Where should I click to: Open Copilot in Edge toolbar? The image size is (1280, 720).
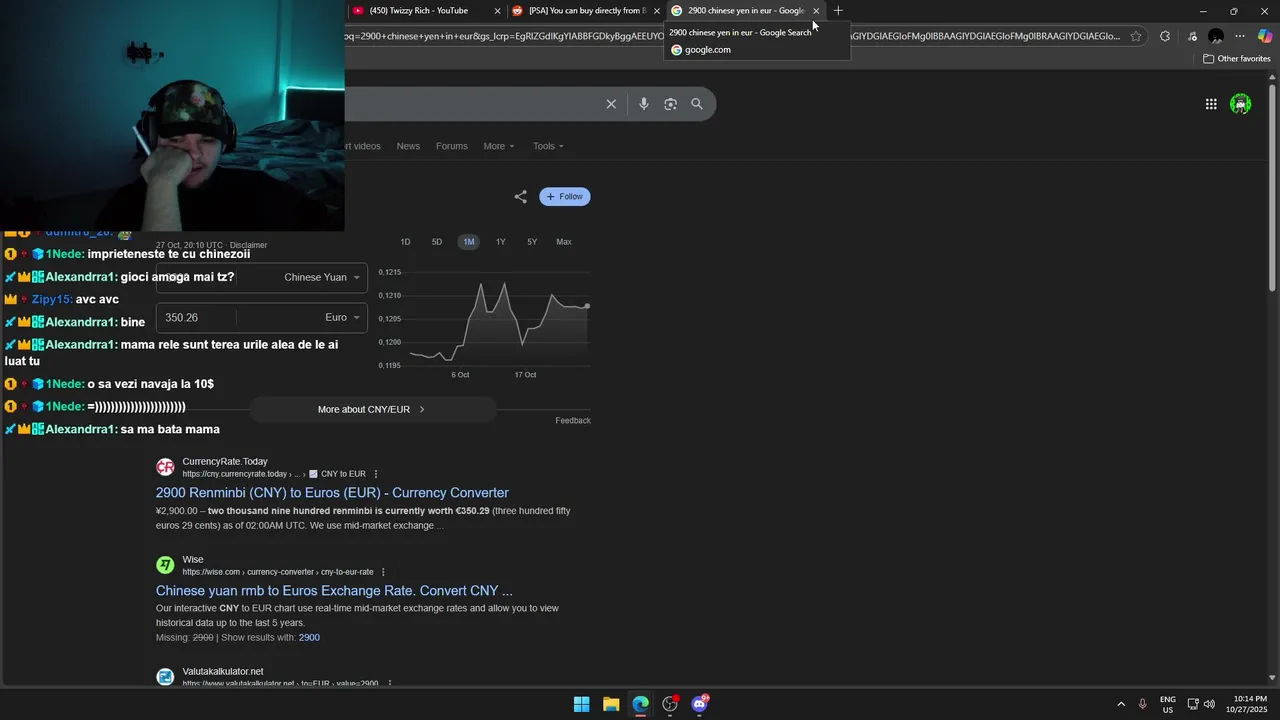(1265, 36)
